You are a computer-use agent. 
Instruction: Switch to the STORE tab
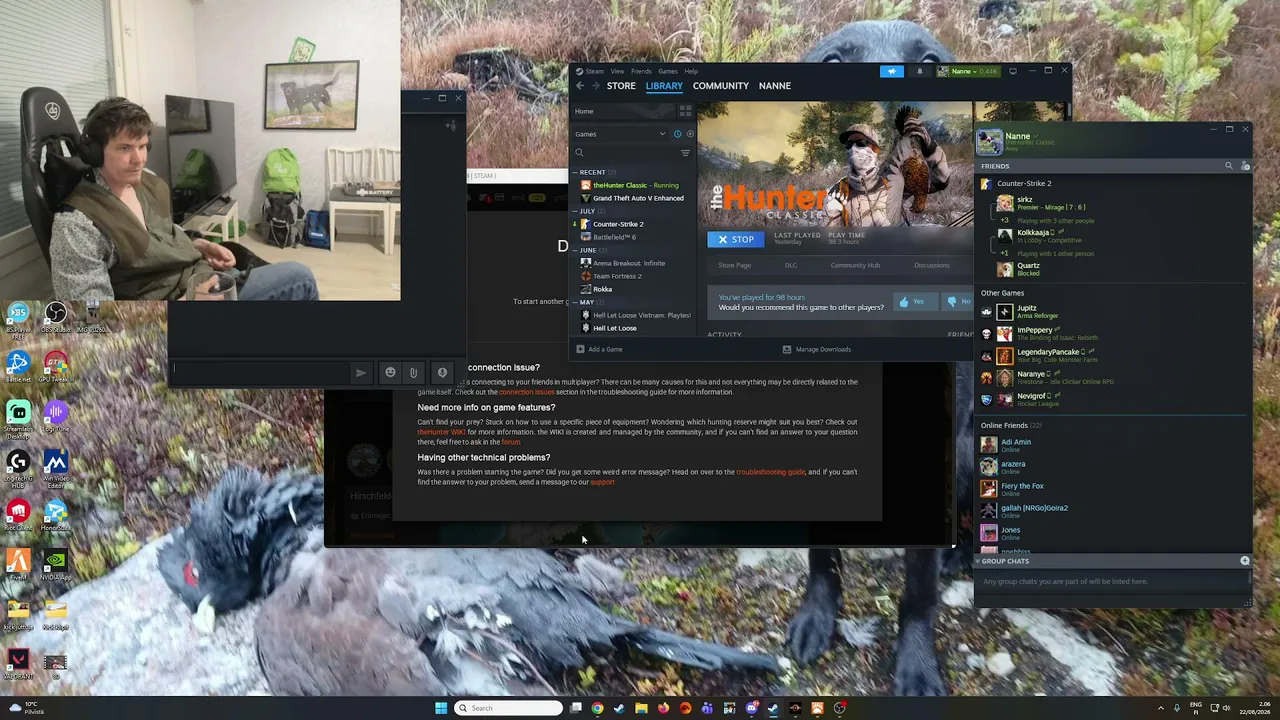point(621,86)
